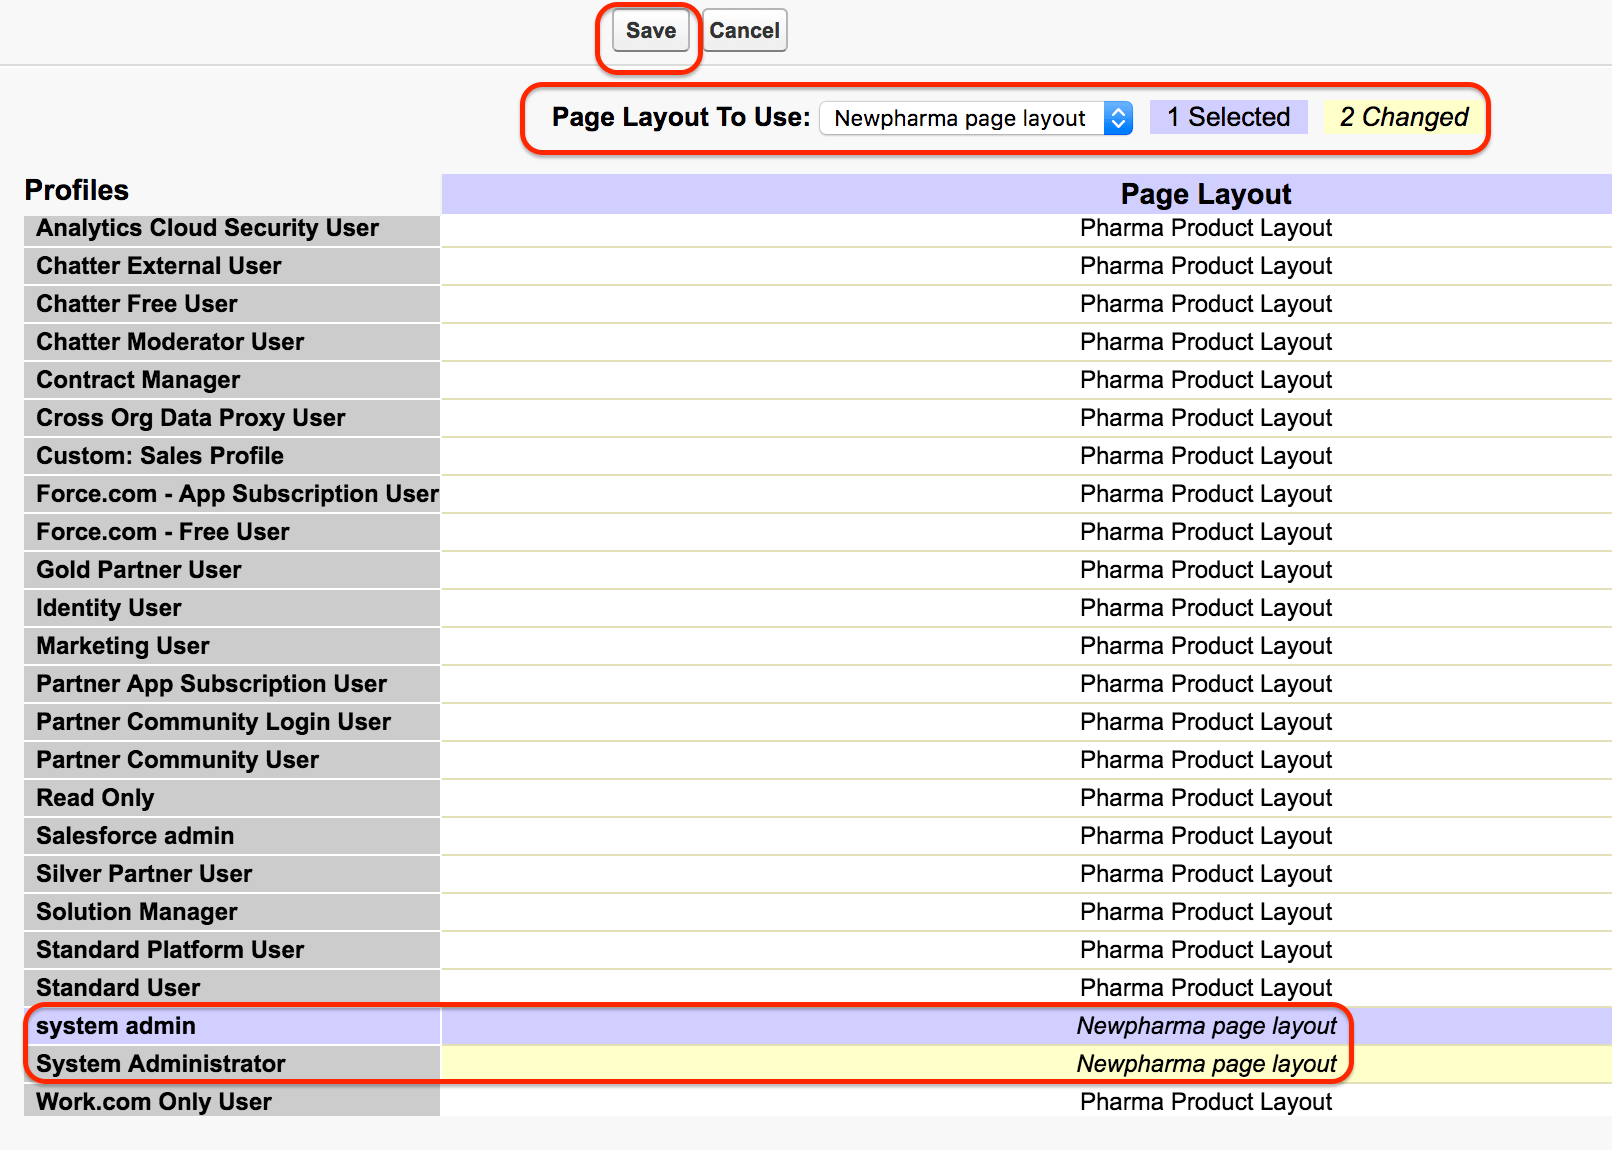Select the Marketing User profile
The width and height of the screenshot is (1612, 1150).
(x=122, y=646)
